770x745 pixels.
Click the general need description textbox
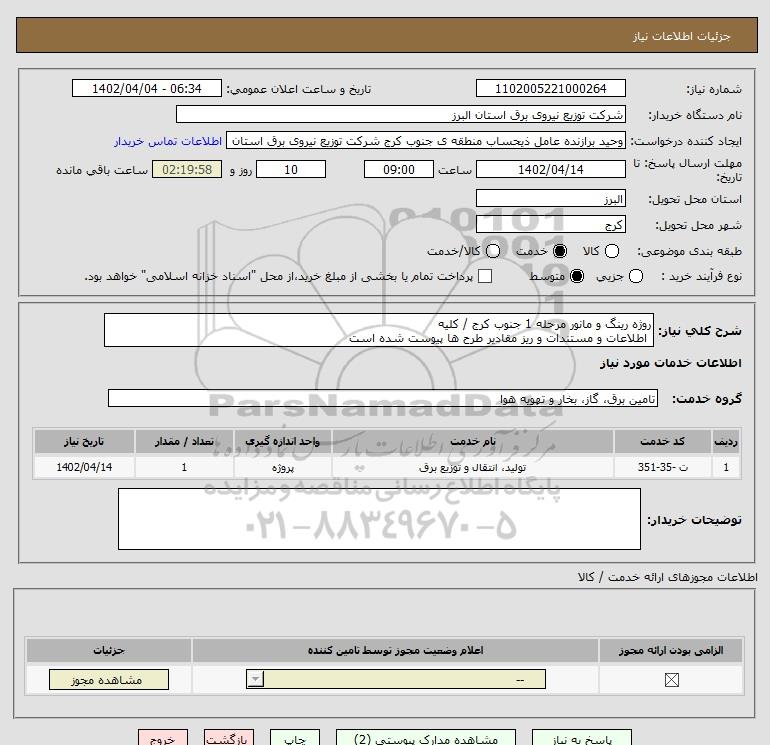click(379, 330)
